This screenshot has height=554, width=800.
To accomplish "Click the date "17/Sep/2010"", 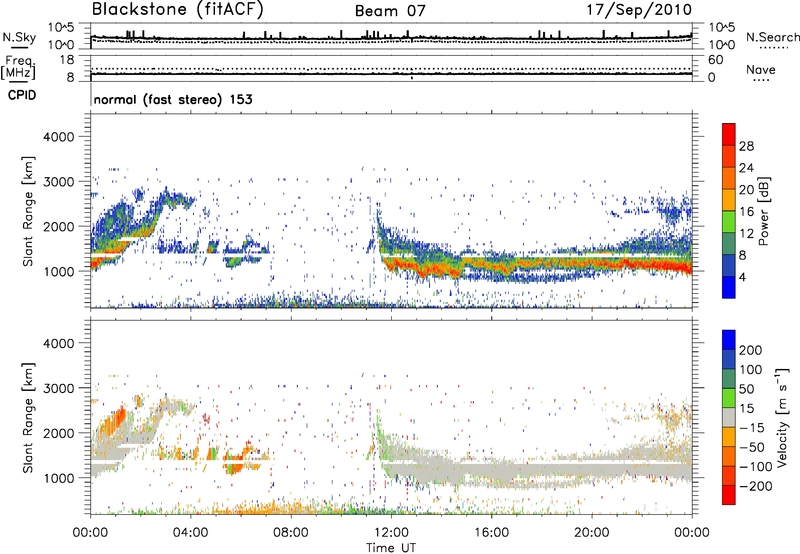I will [x=639, y=9].
